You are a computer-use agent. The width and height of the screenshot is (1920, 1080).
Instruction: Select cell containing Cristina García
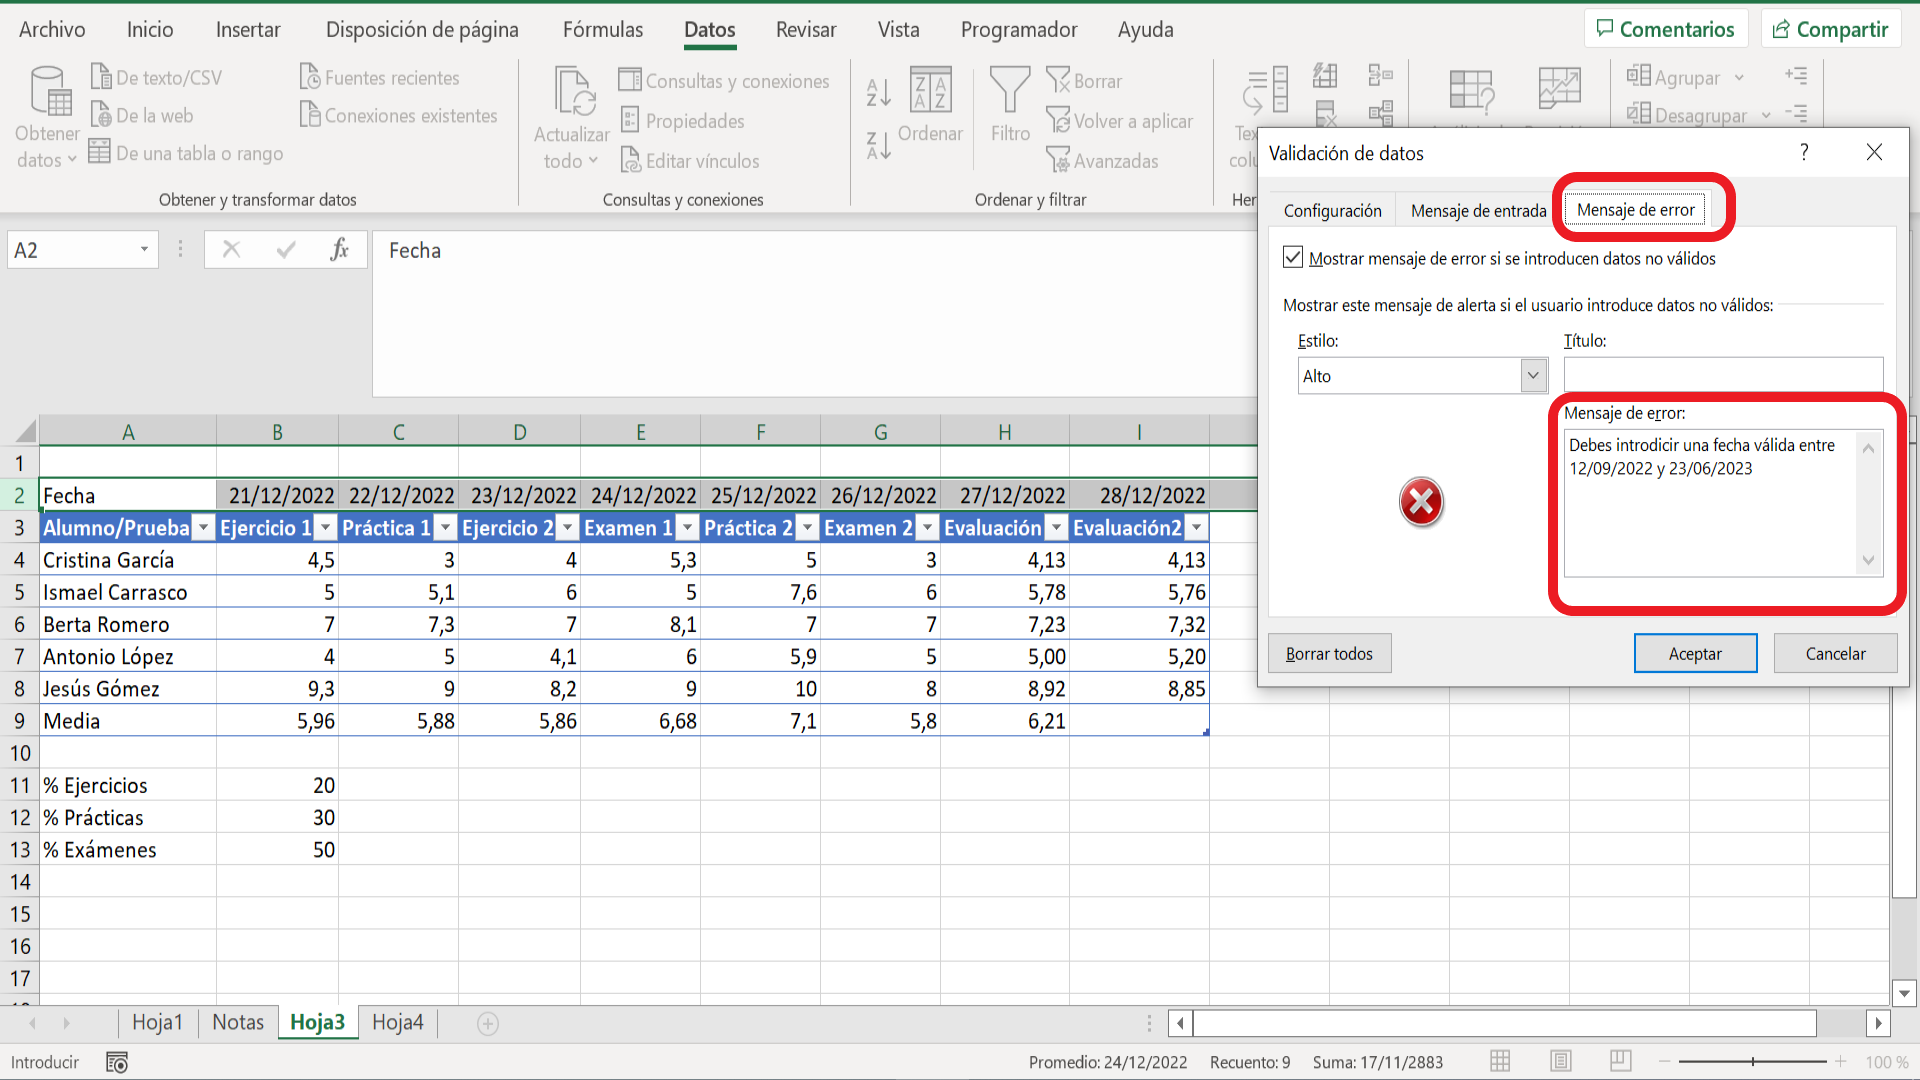pos(128,560)
